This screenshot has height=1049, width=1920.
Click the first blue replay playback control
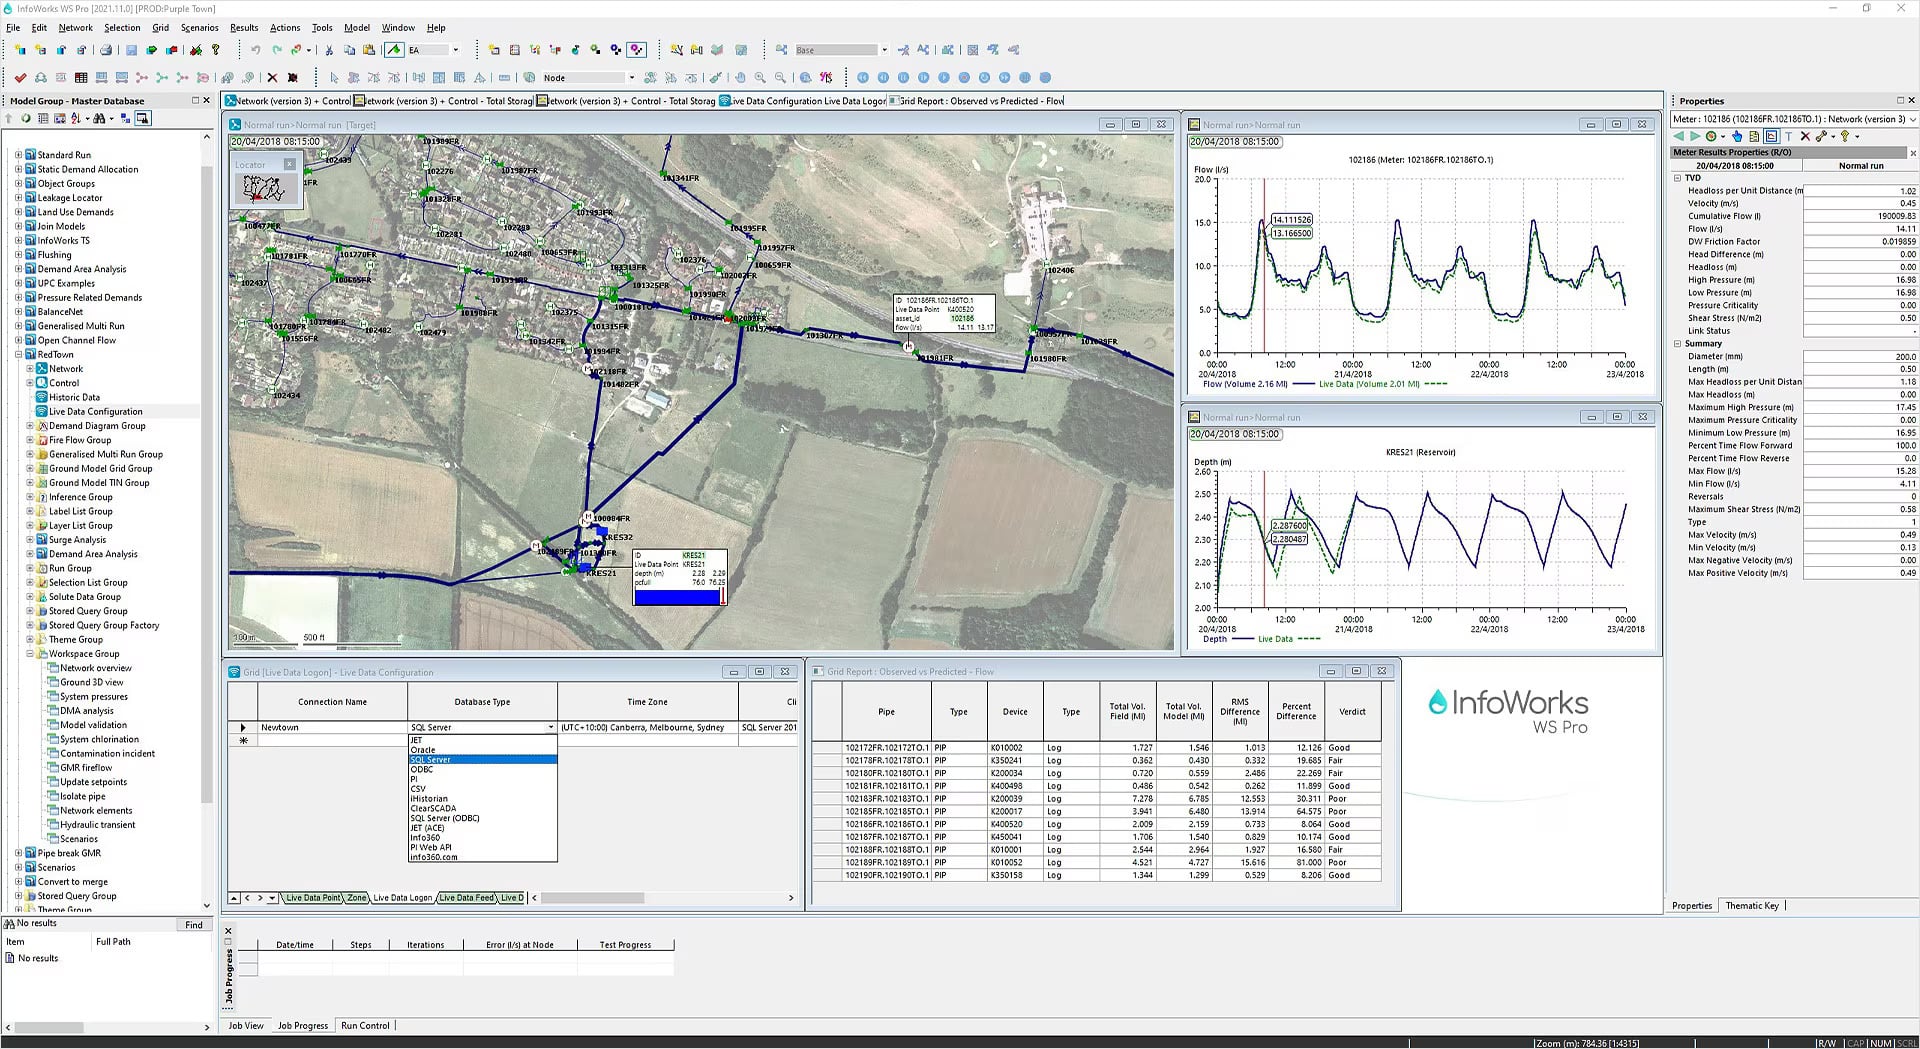click(863, 77)
